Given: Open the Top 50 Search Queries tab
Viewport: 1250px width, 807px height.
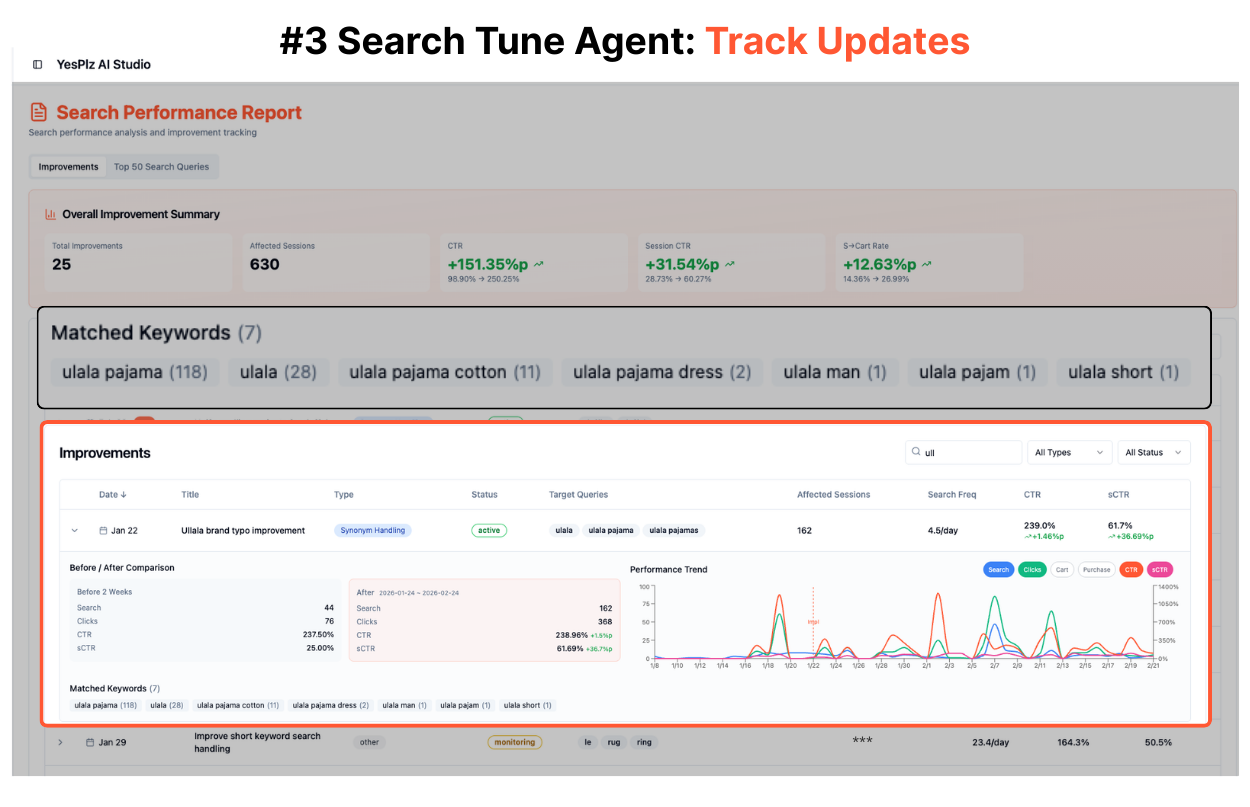Looking at the screenshot, I should [x=161, y=167].
